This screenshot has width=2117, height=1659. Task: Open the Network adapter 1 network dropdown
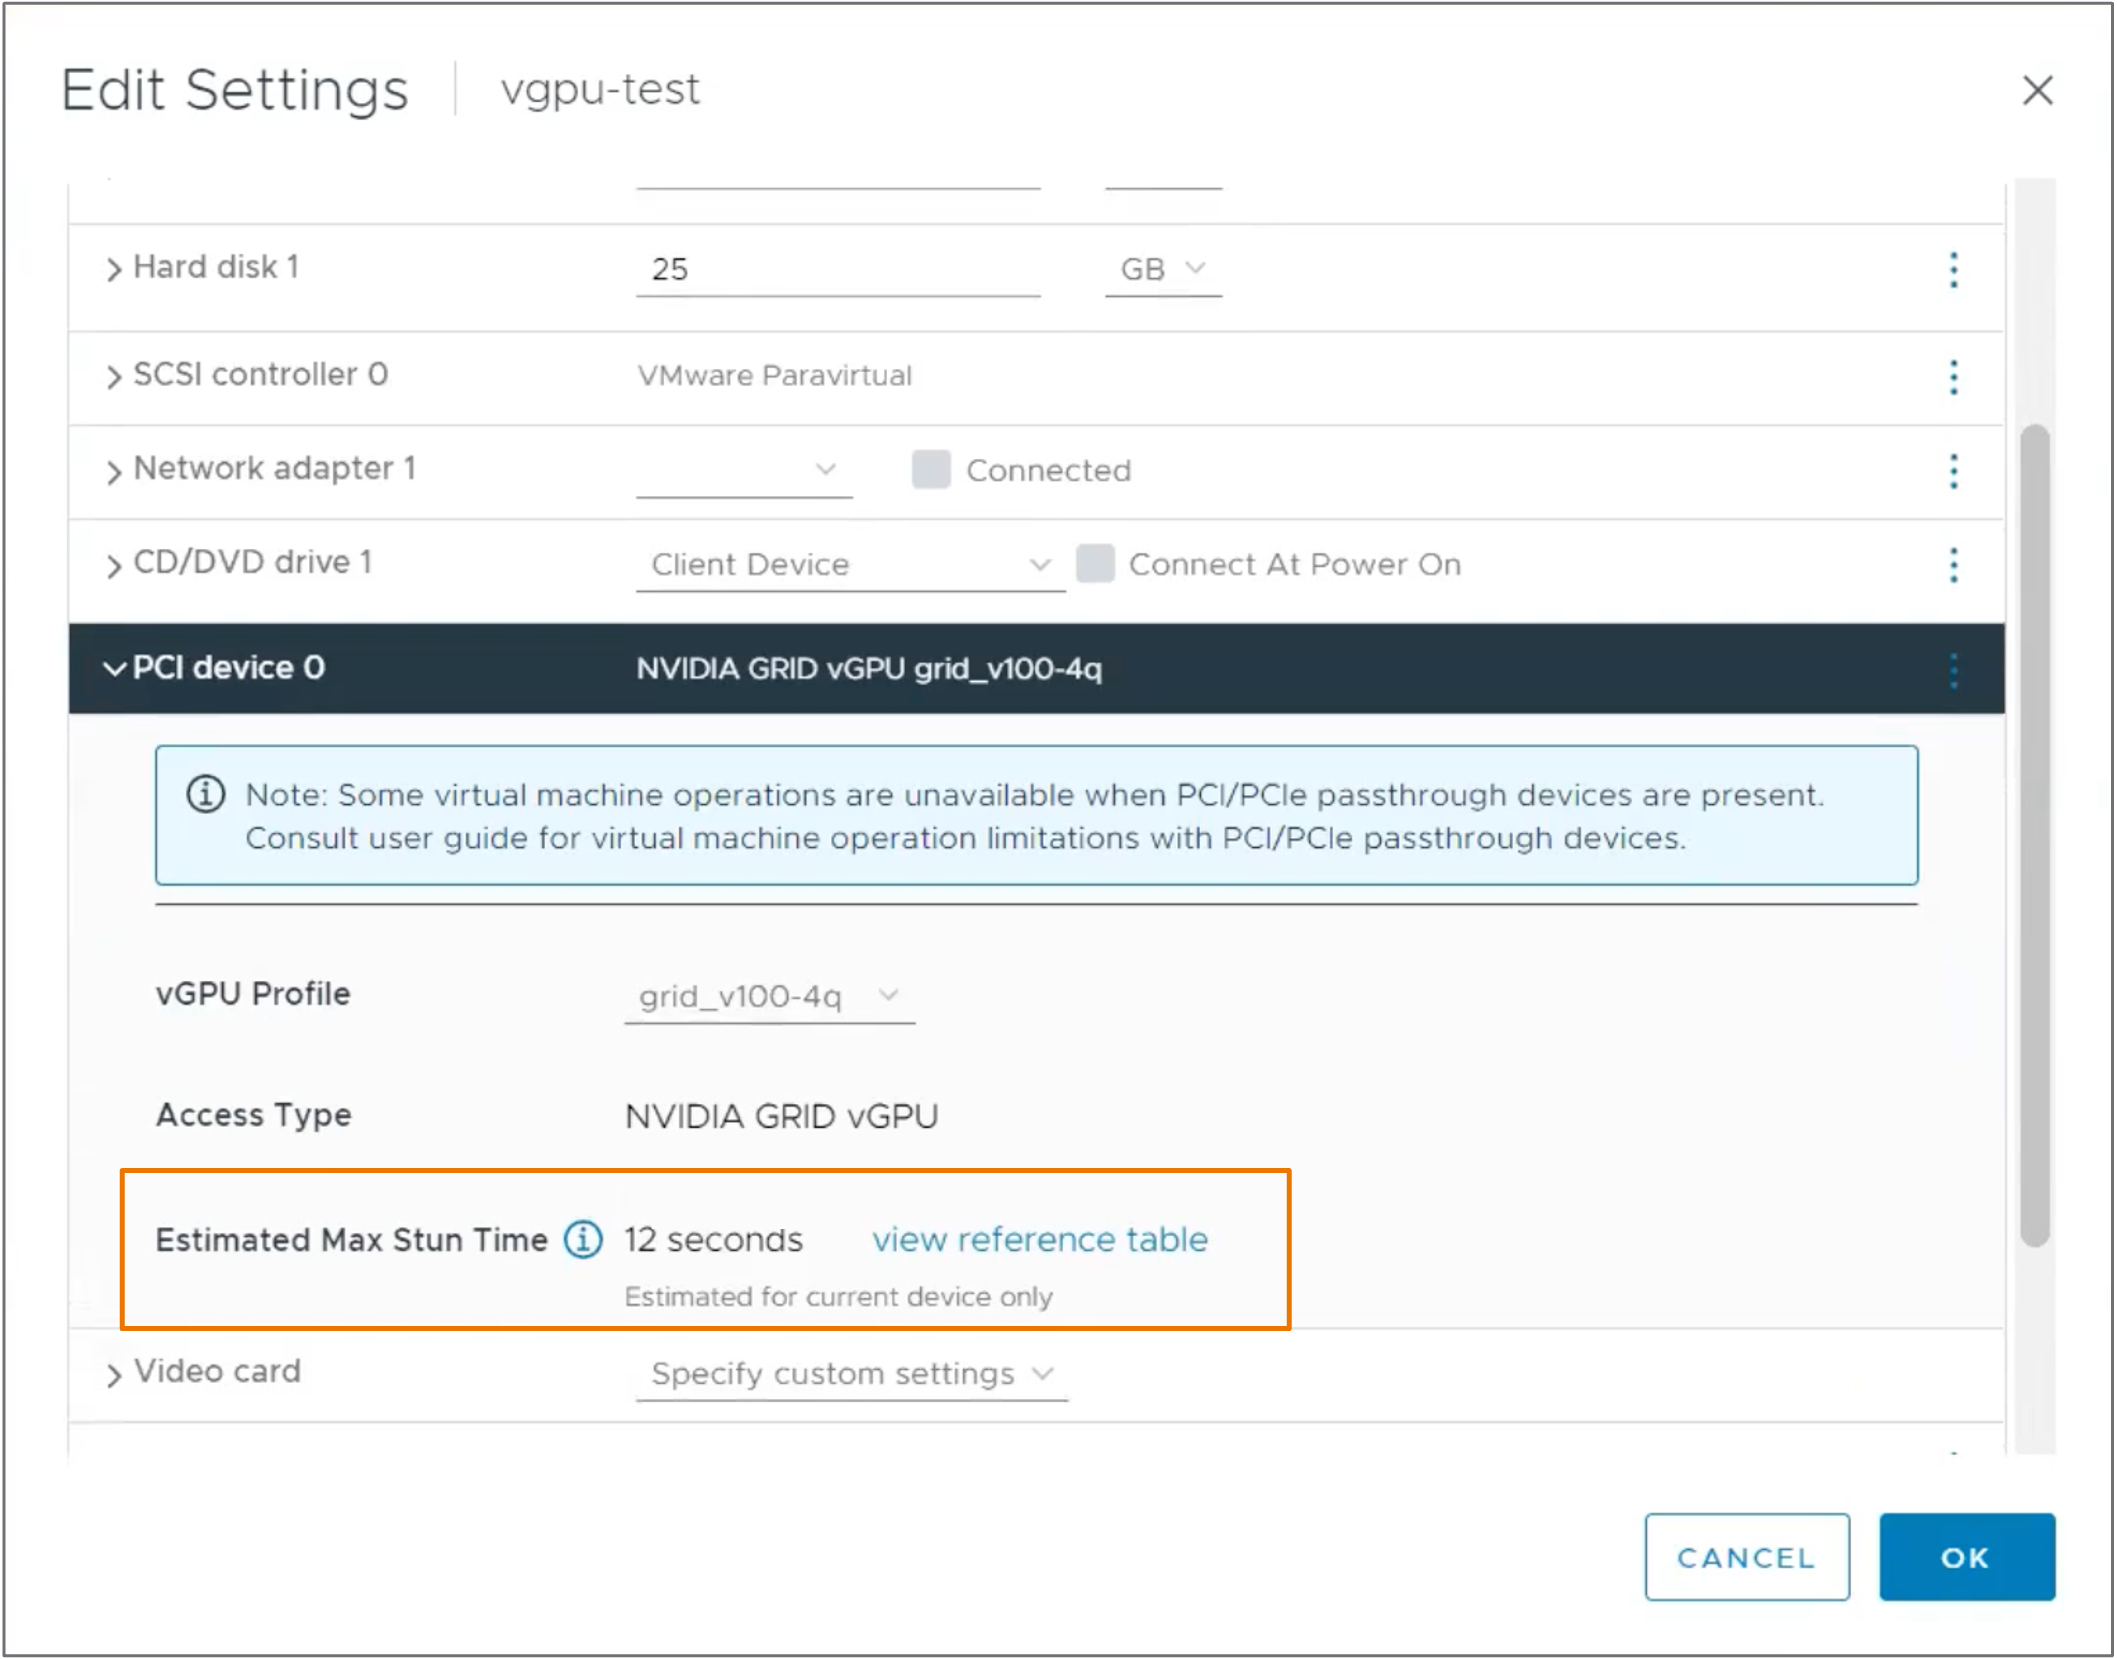pyautogui.click(x=744, y=470)
